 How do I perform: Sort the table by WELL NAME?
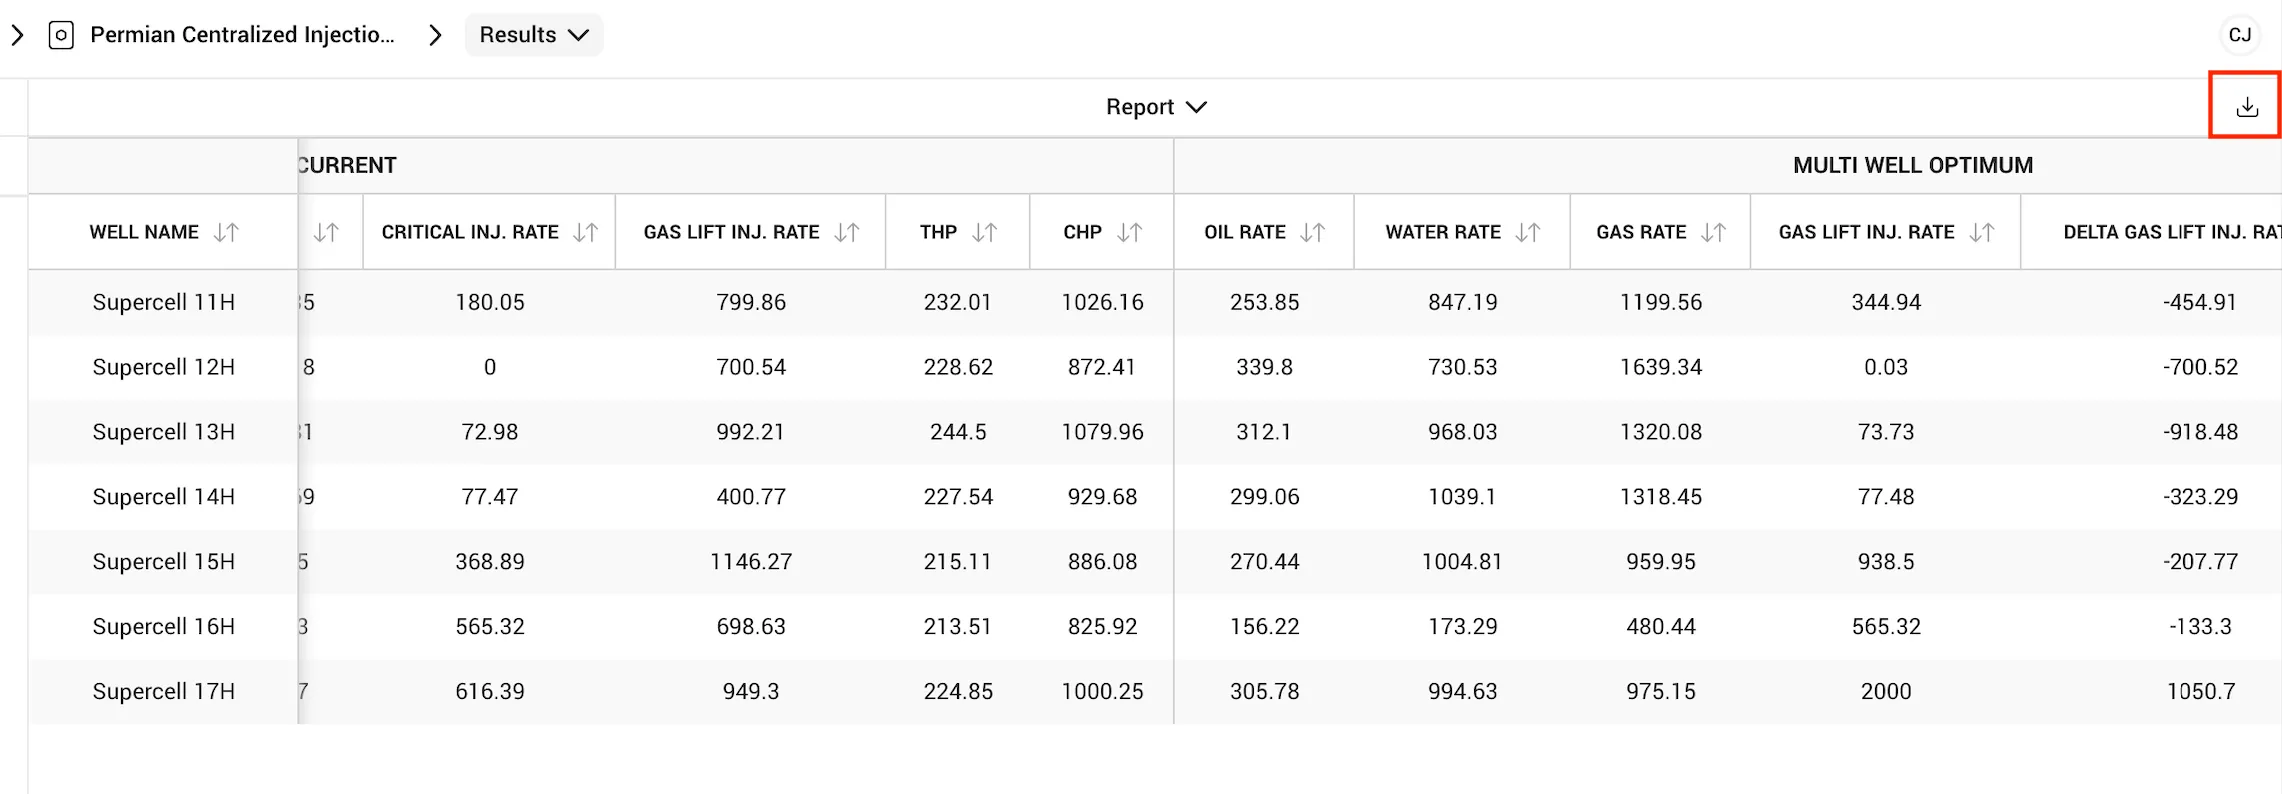click(x=226, y=232)
